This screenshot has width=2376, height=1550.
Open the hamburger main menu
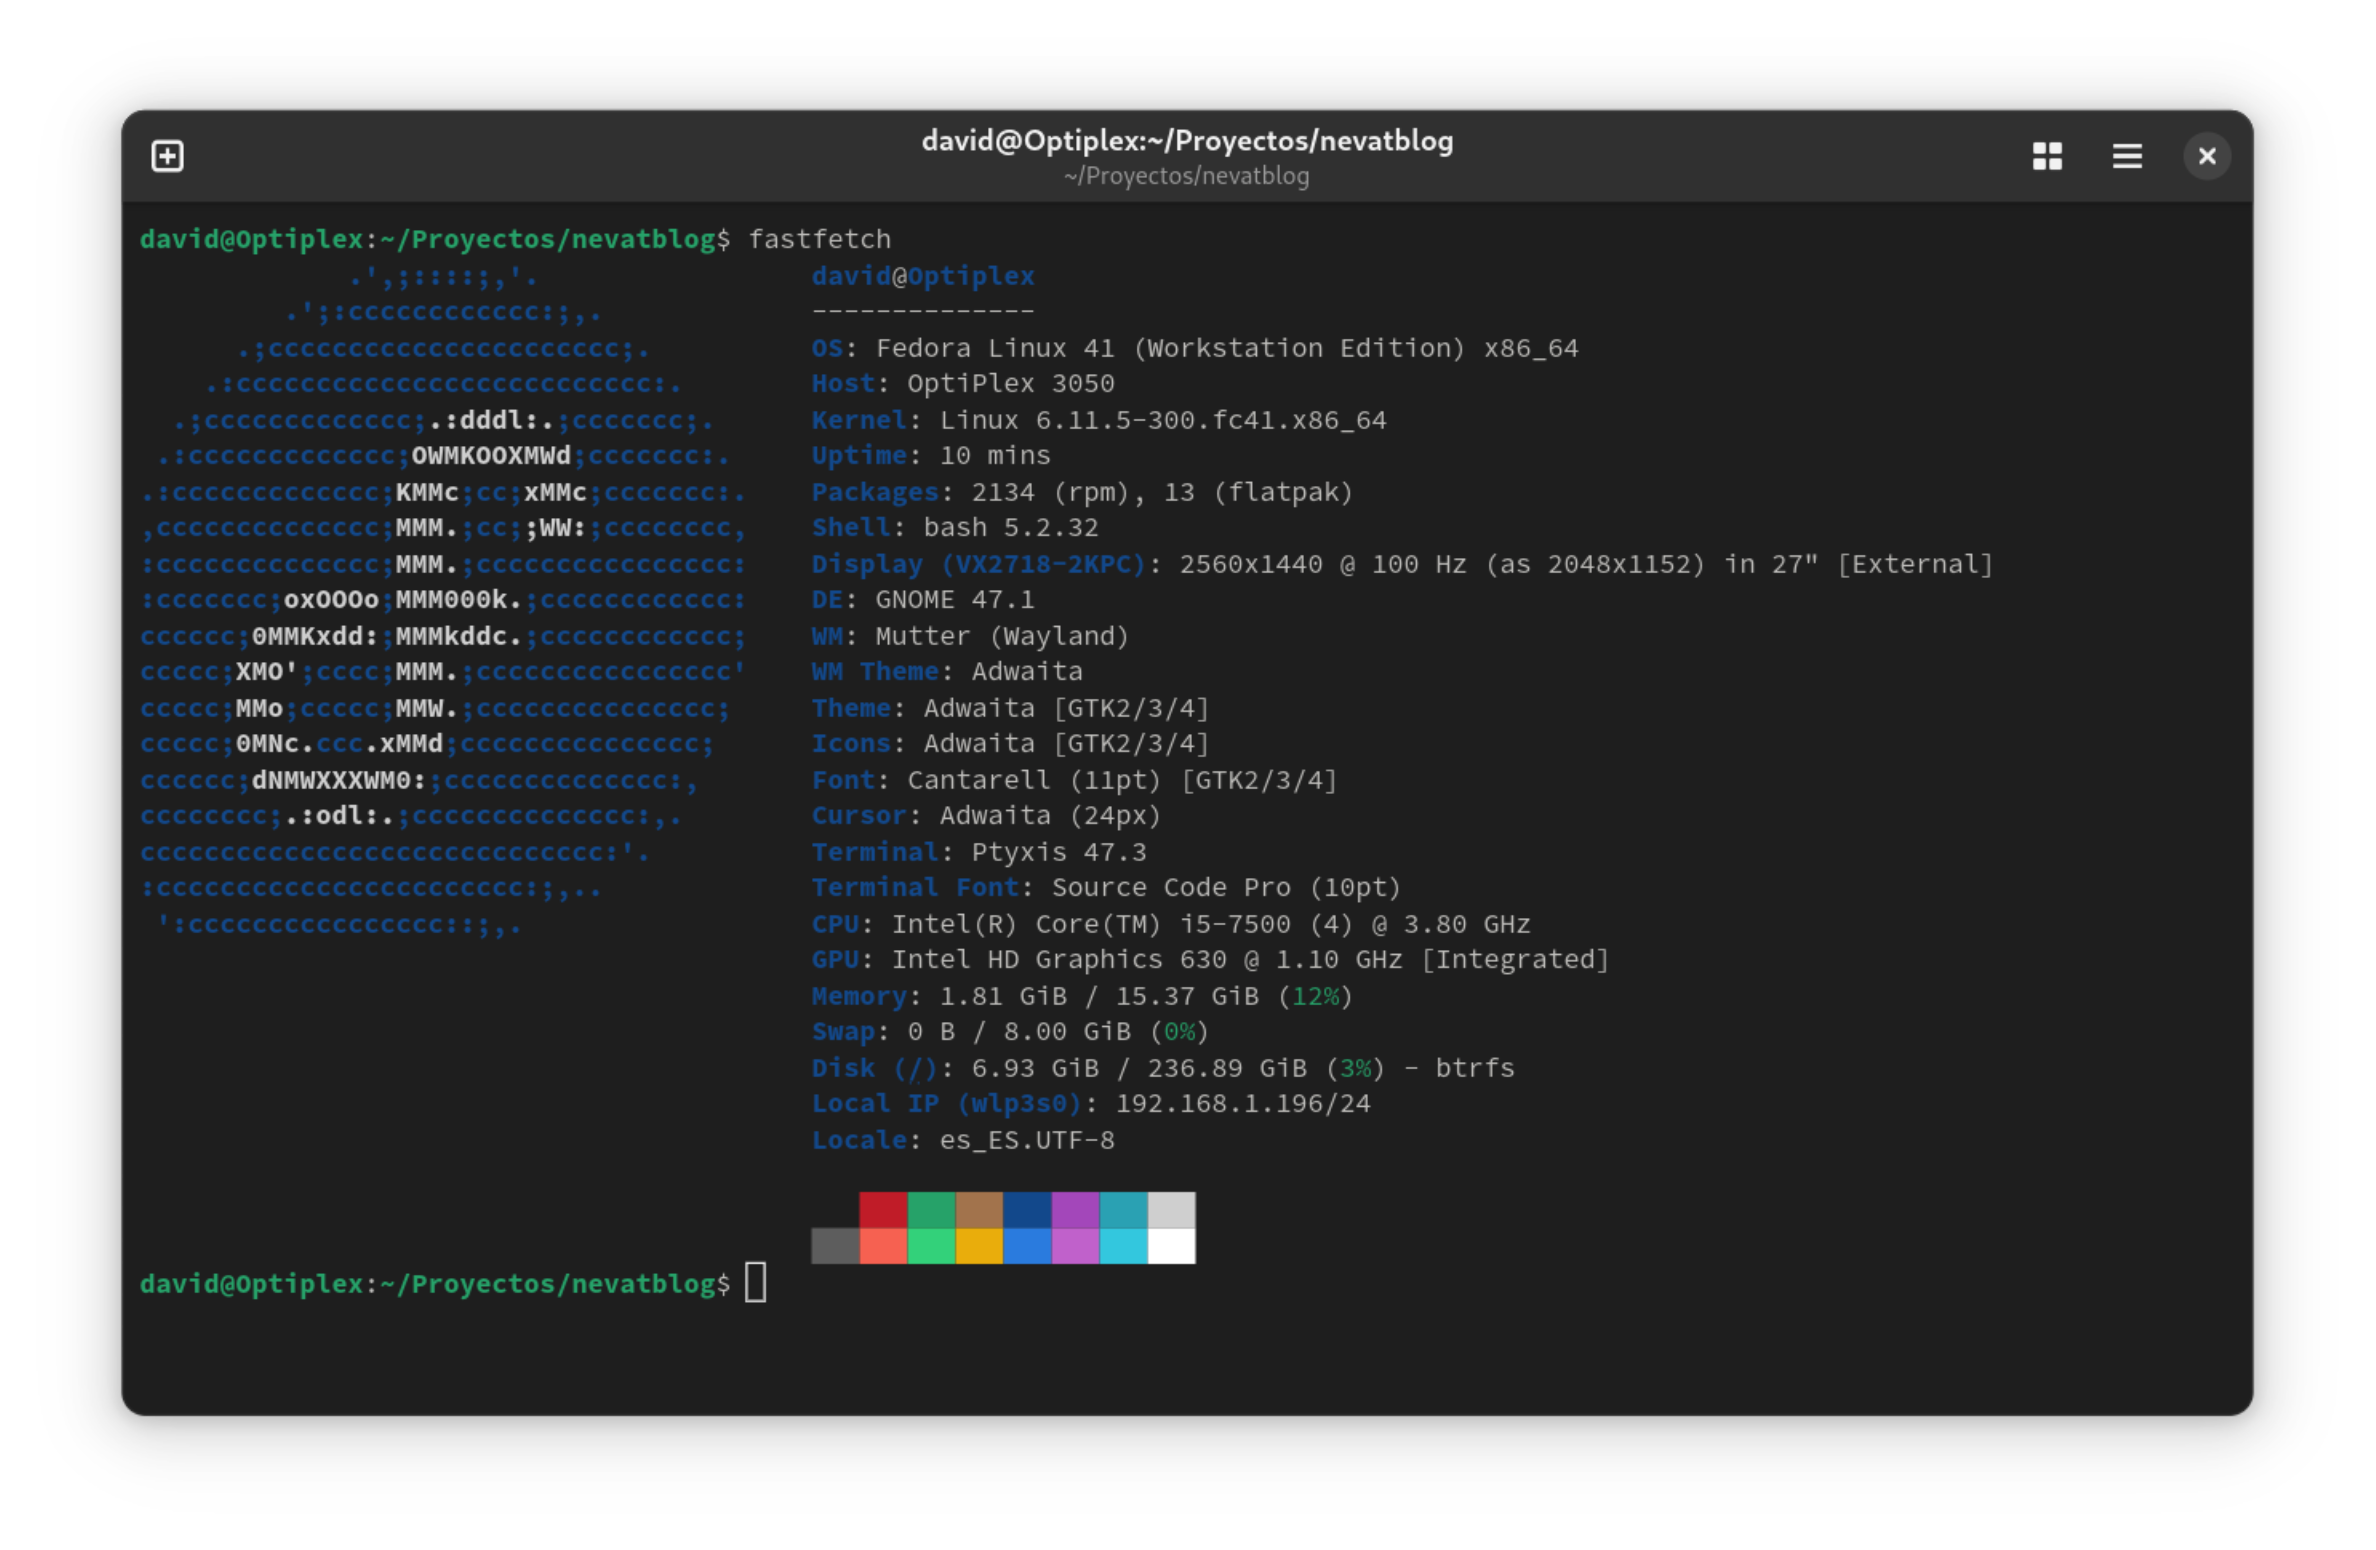pos(2127,156)
